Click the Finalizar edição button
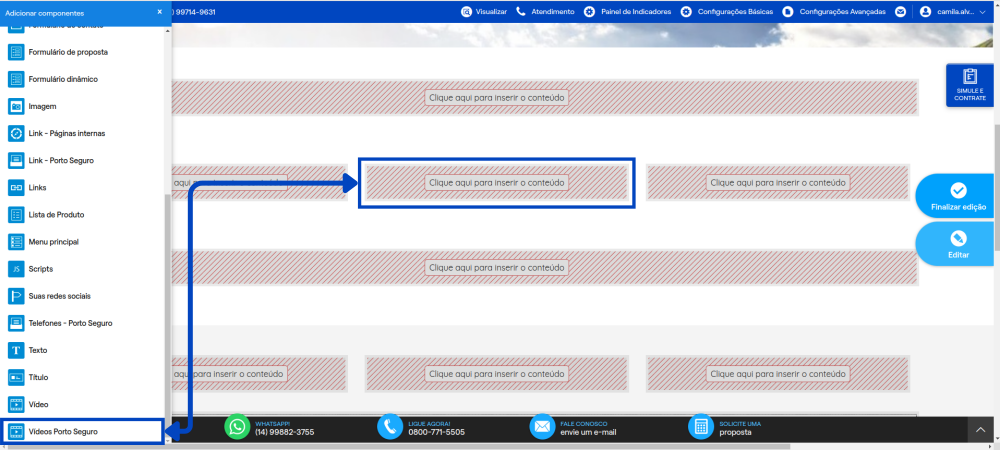 [x=957, y=197]
